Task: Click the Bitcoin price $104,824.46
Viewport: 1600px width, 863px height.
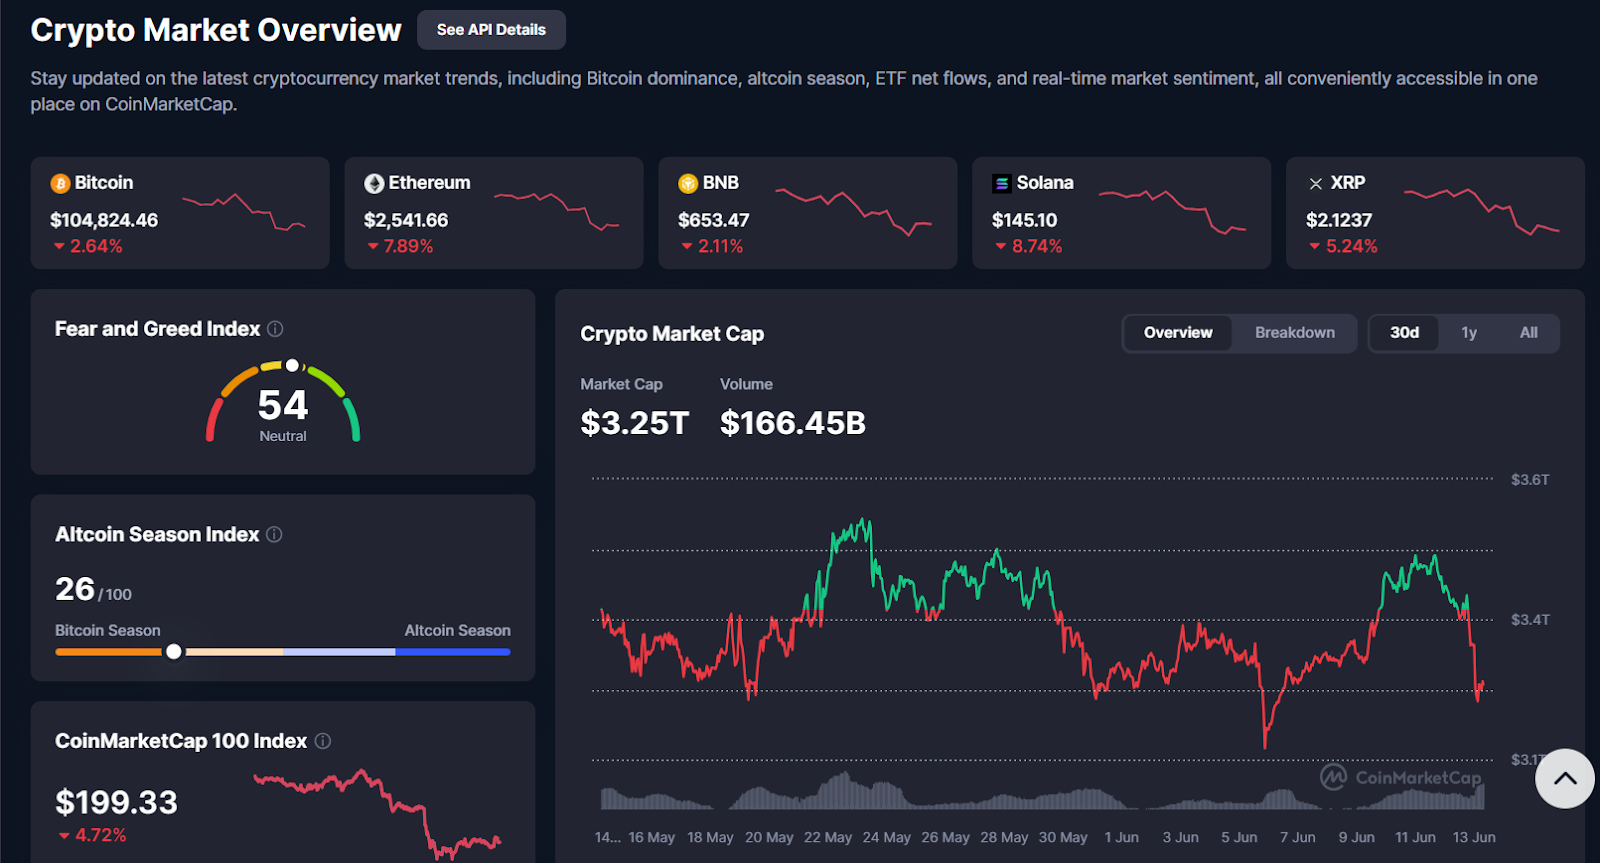Action: (104, 220)
